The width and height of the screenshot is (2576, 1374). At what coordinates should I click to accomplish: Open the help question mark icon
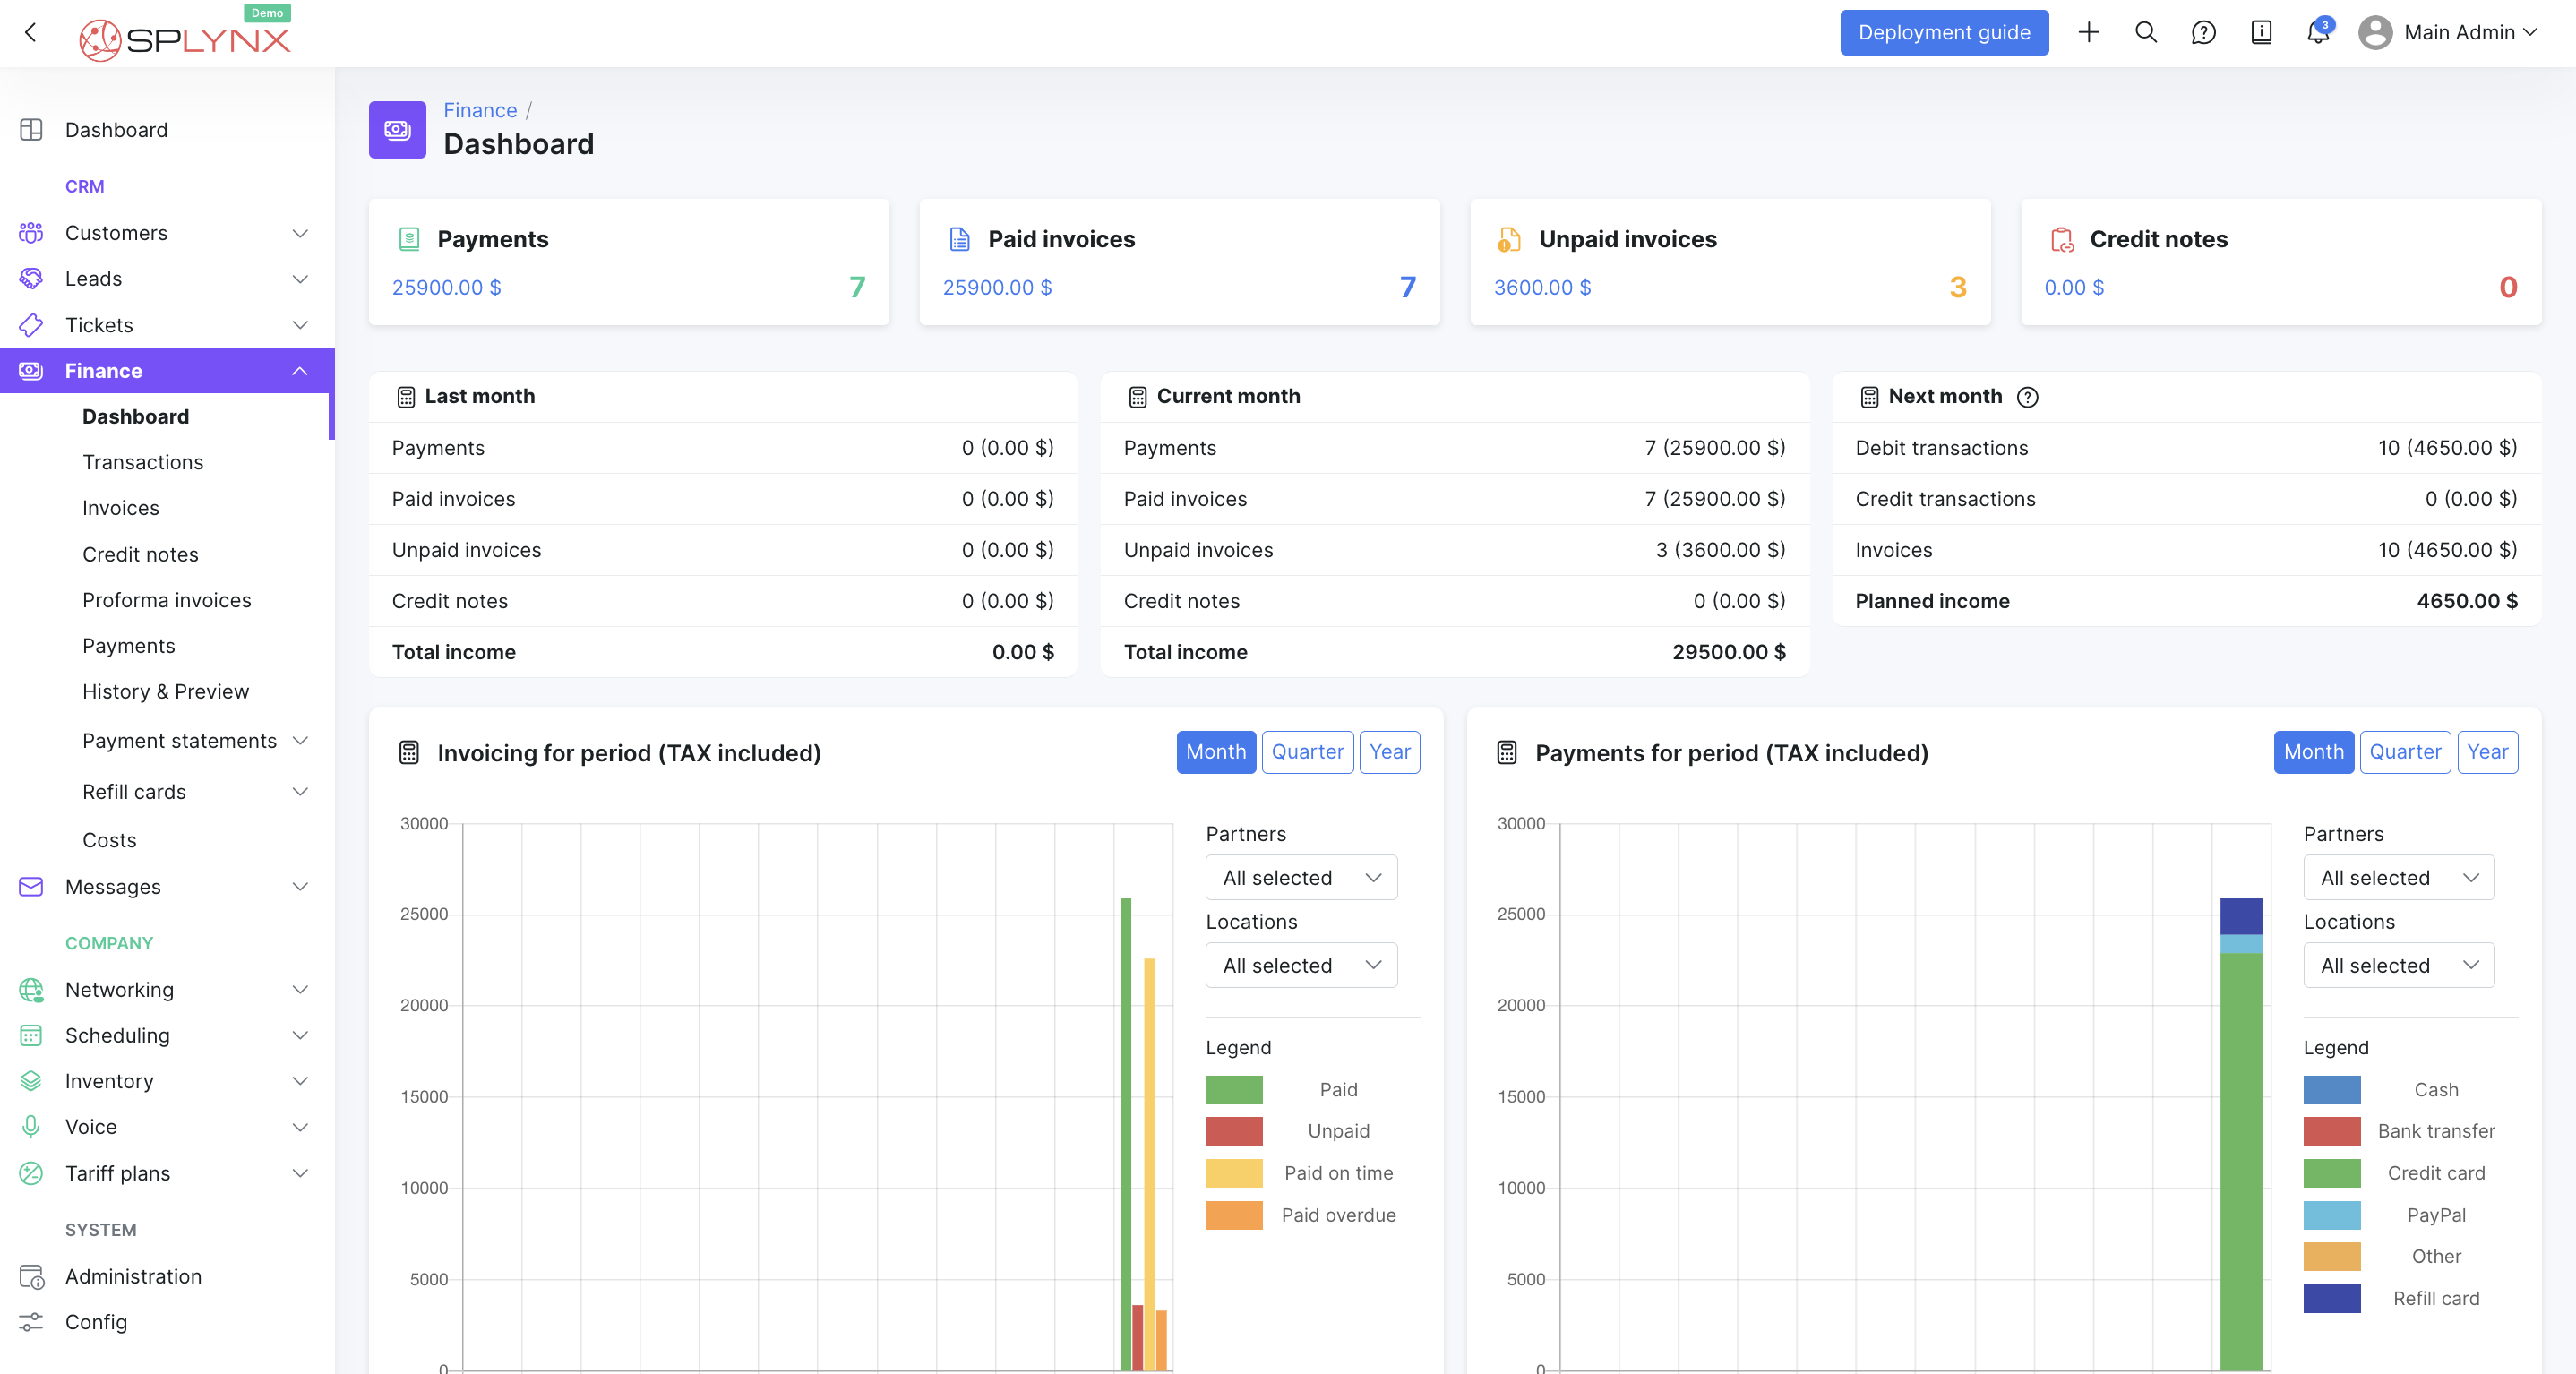point(2203,32)
